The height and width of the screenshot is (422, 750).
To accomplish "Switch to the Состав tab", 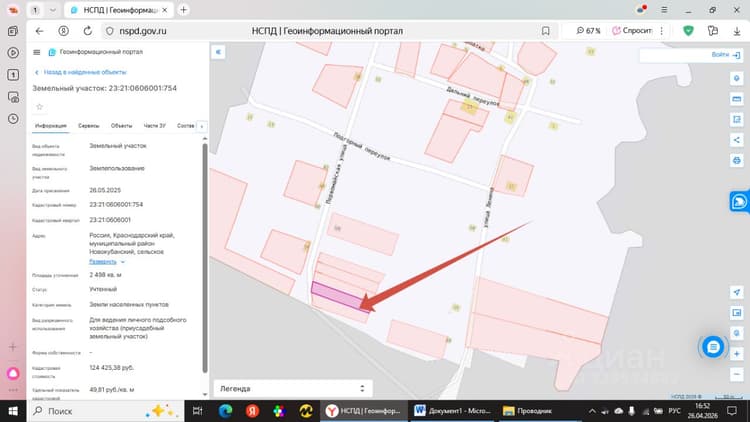I will [186, 126].
